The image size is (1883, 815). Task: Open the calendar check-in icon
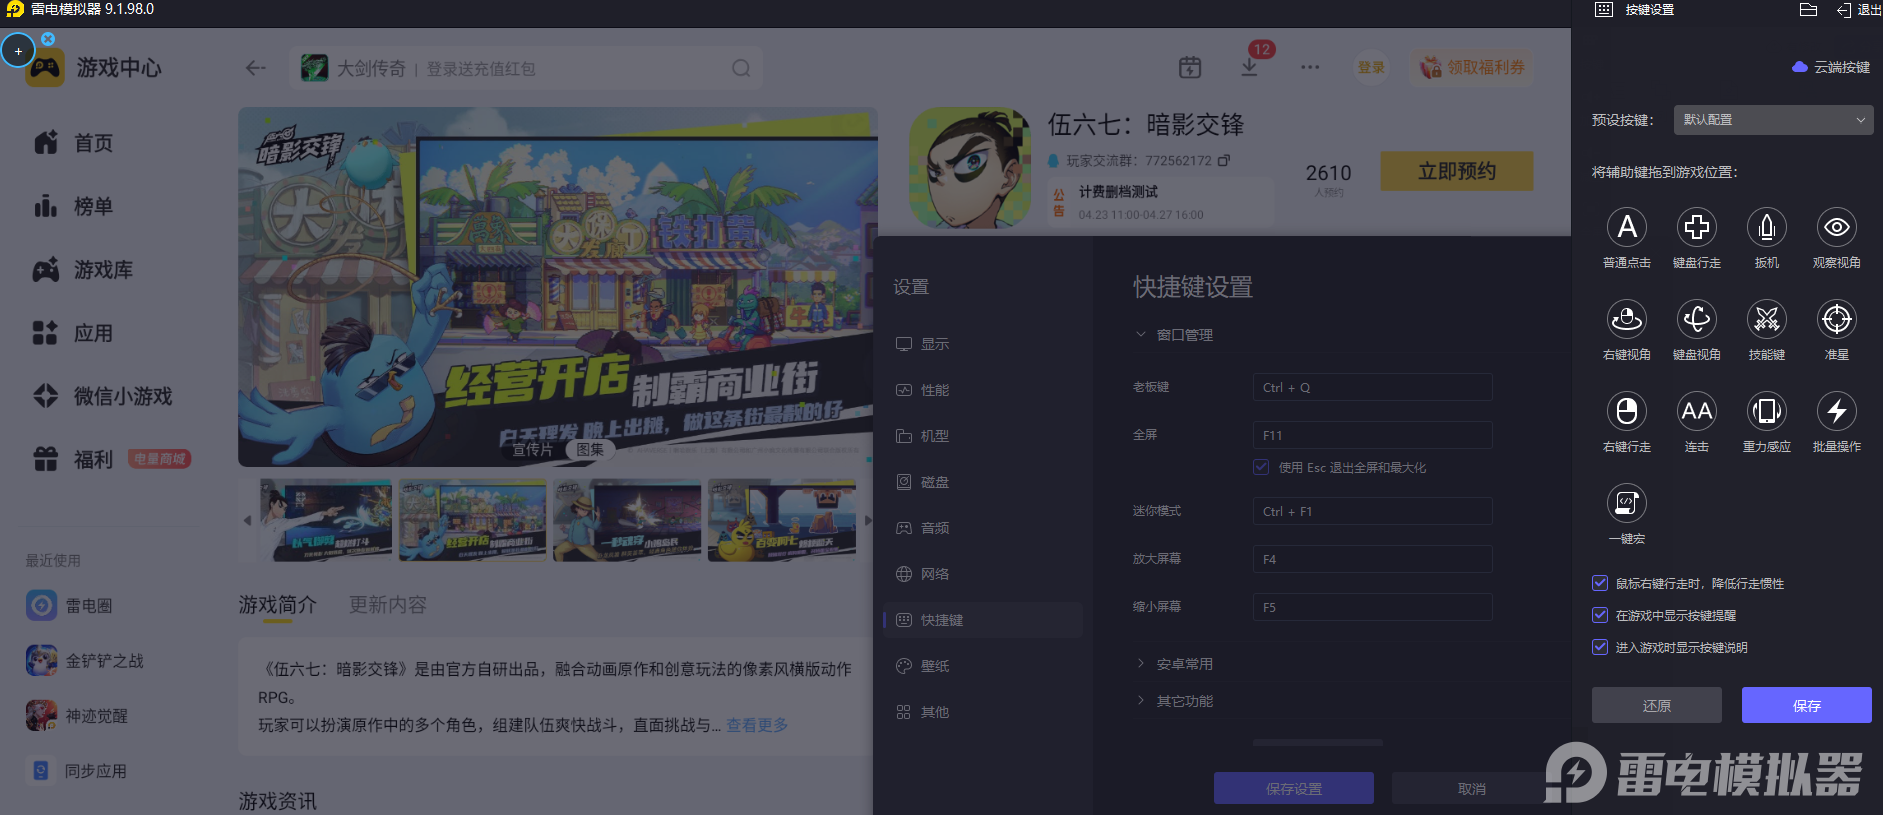pos(1190,67)
